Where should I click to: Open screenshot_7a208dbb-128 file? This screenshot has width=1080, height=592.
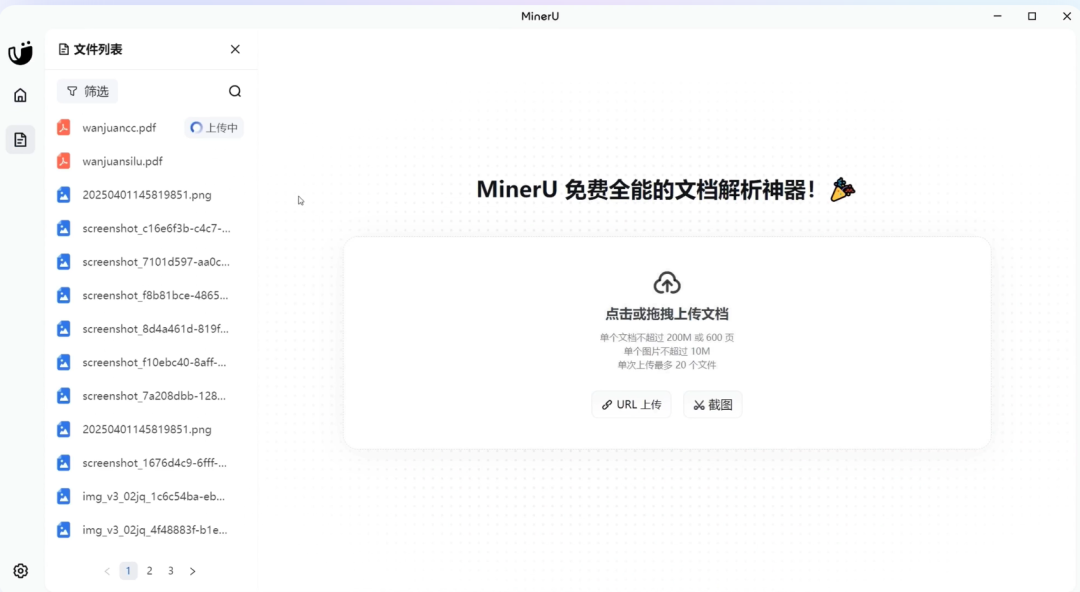(x=154, y=396)
